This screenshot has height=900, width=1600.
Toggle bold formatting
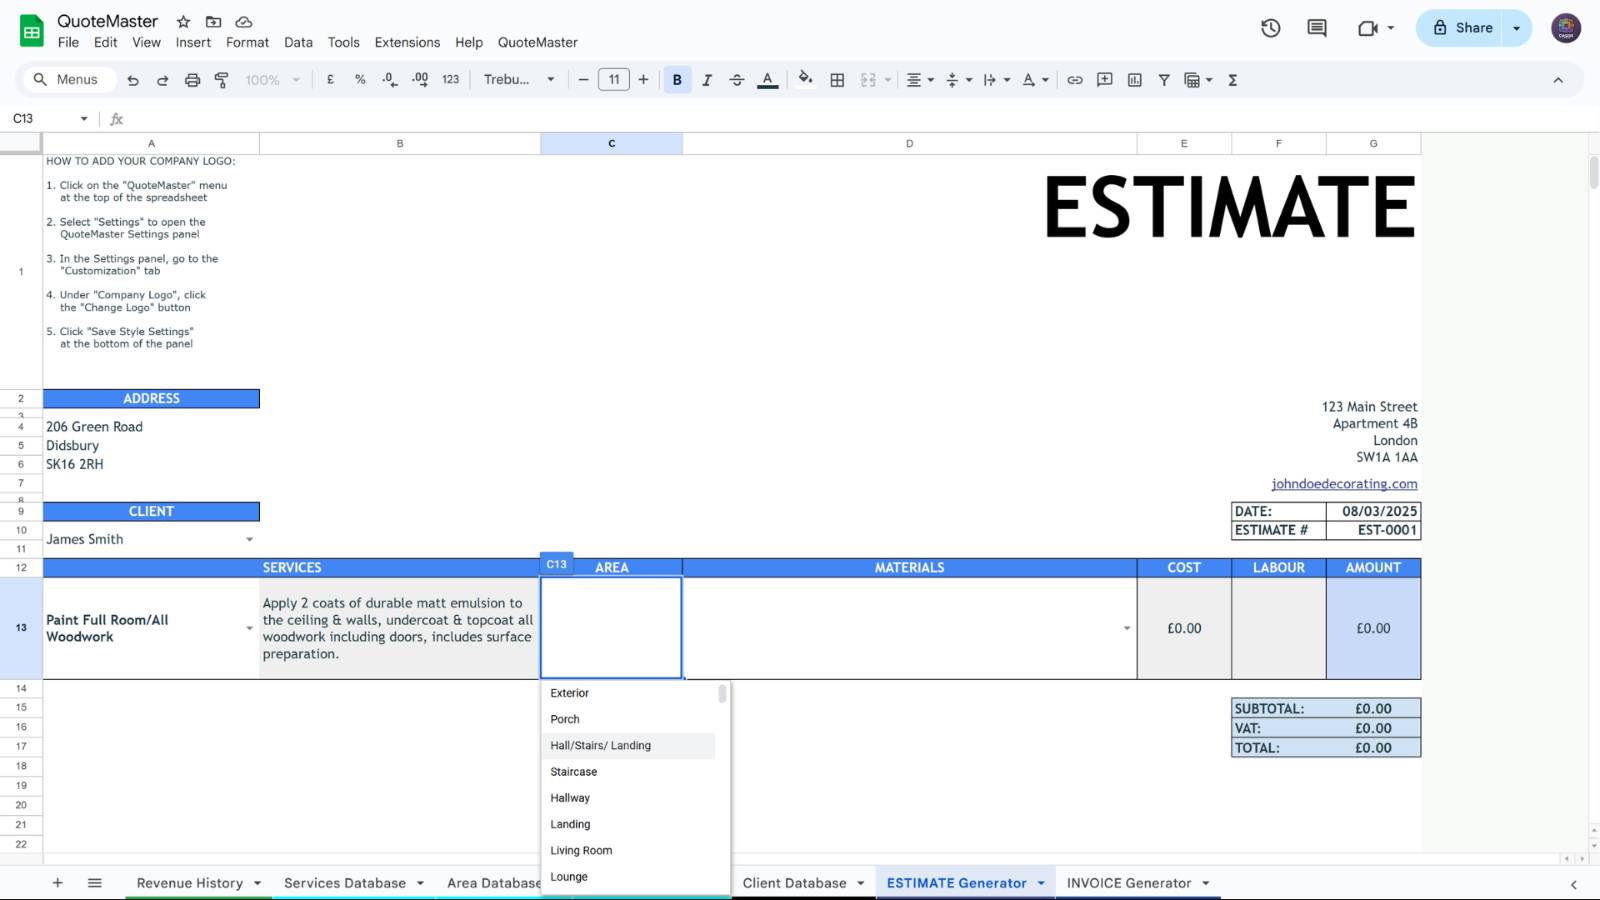tap(678, 79)
